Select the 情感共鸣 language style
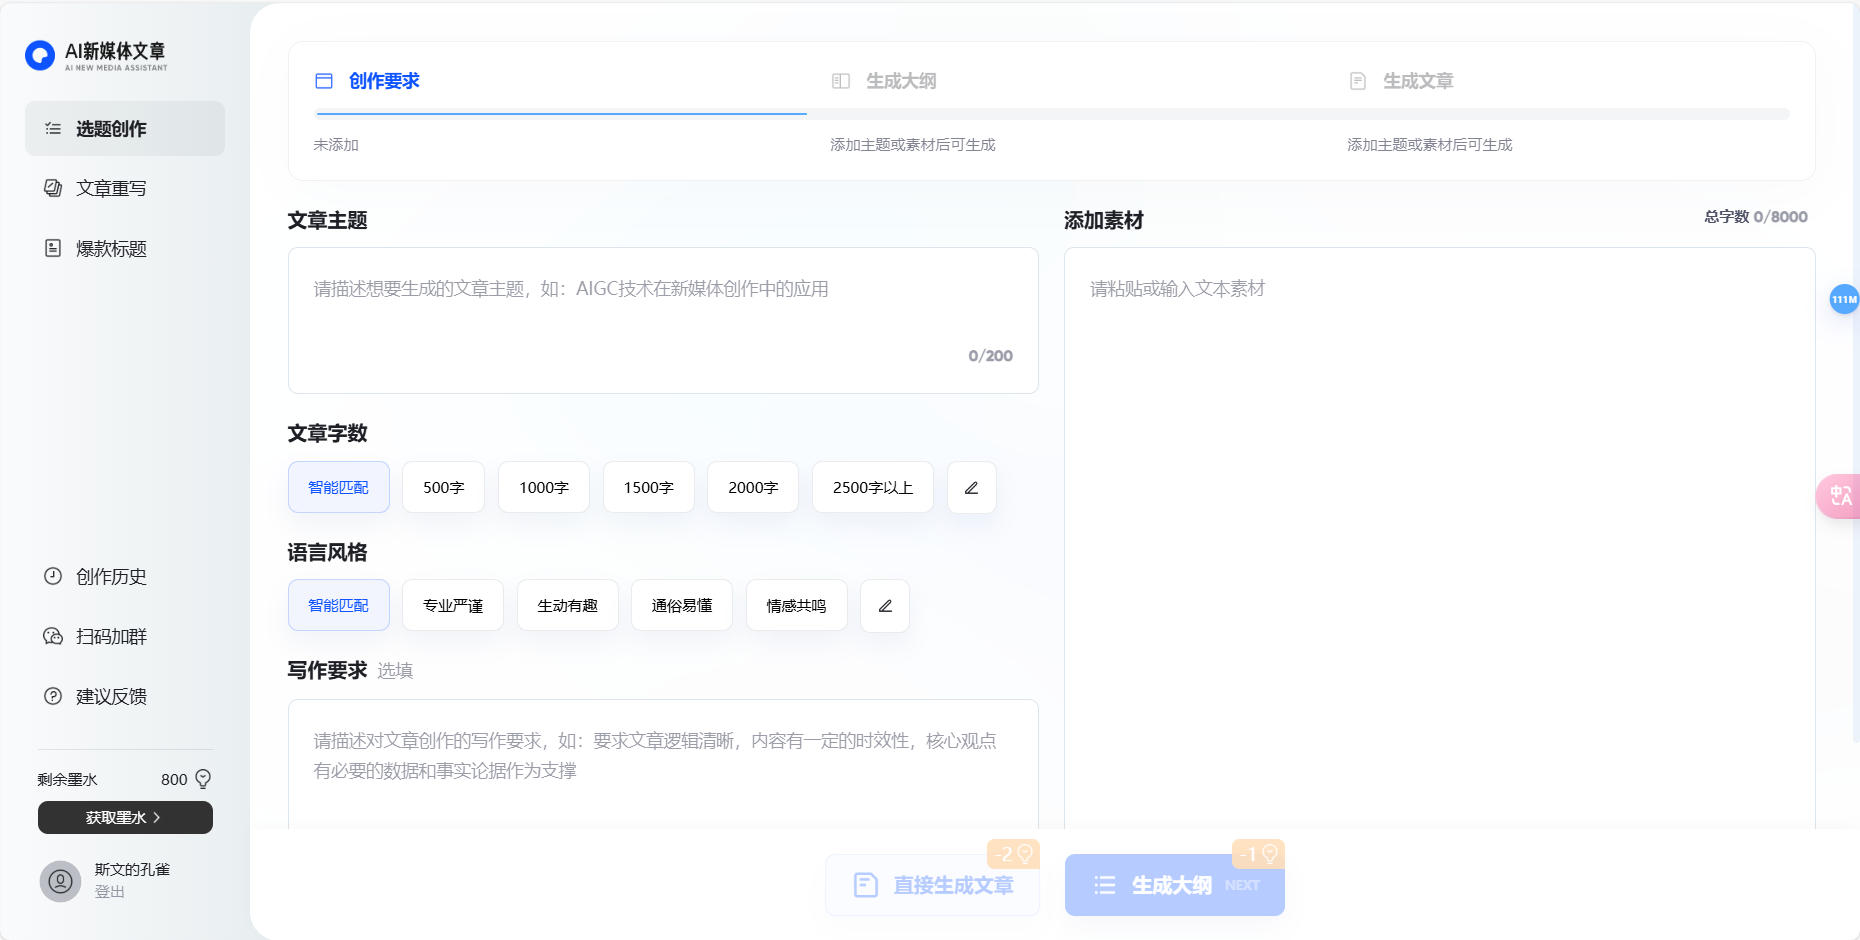The height and width of the screenshot is (940, 1860). 796,605
